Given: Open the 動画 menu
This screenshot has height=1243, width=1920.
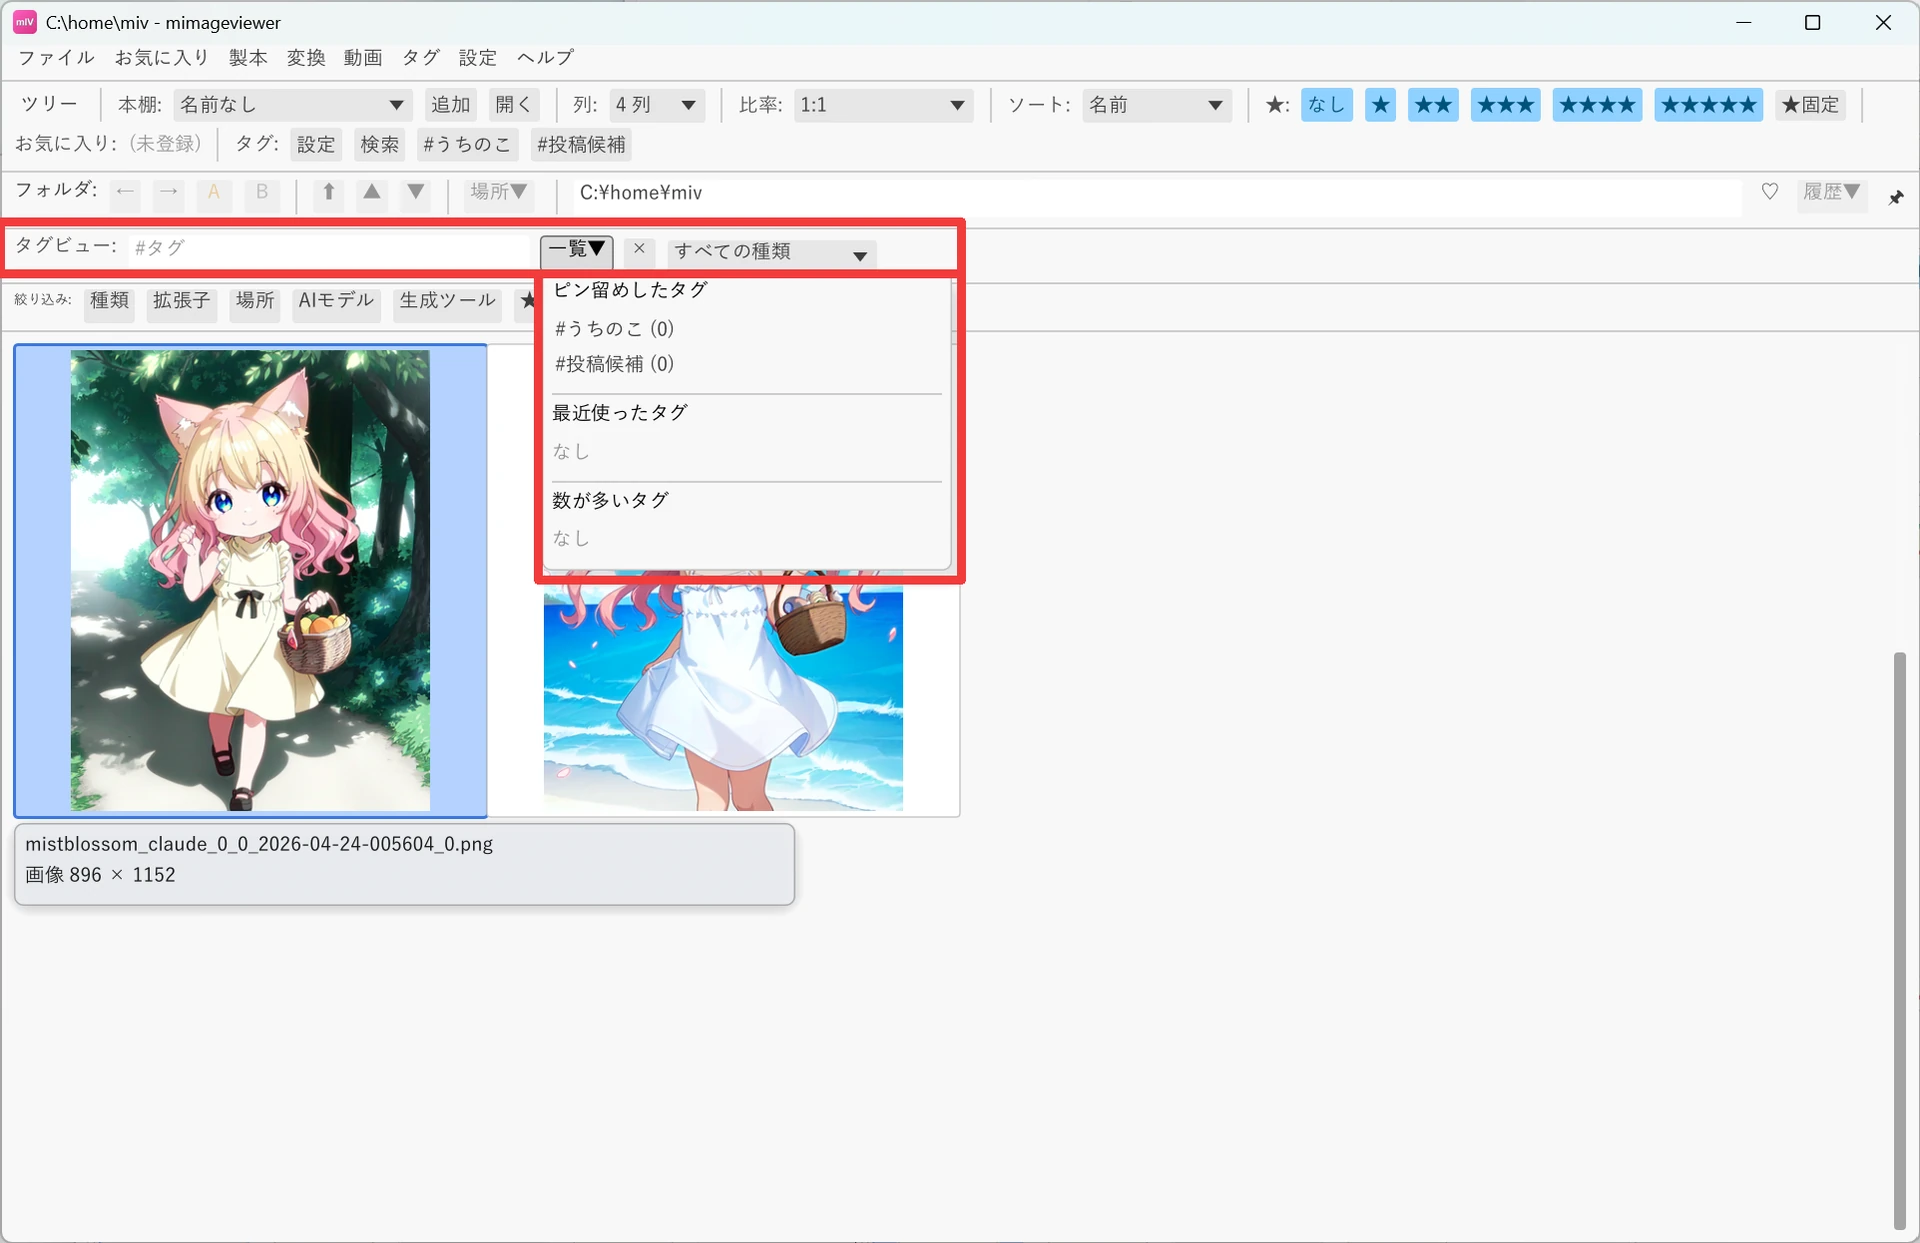Looking at the screenshot, I should [x=363, y=58].
